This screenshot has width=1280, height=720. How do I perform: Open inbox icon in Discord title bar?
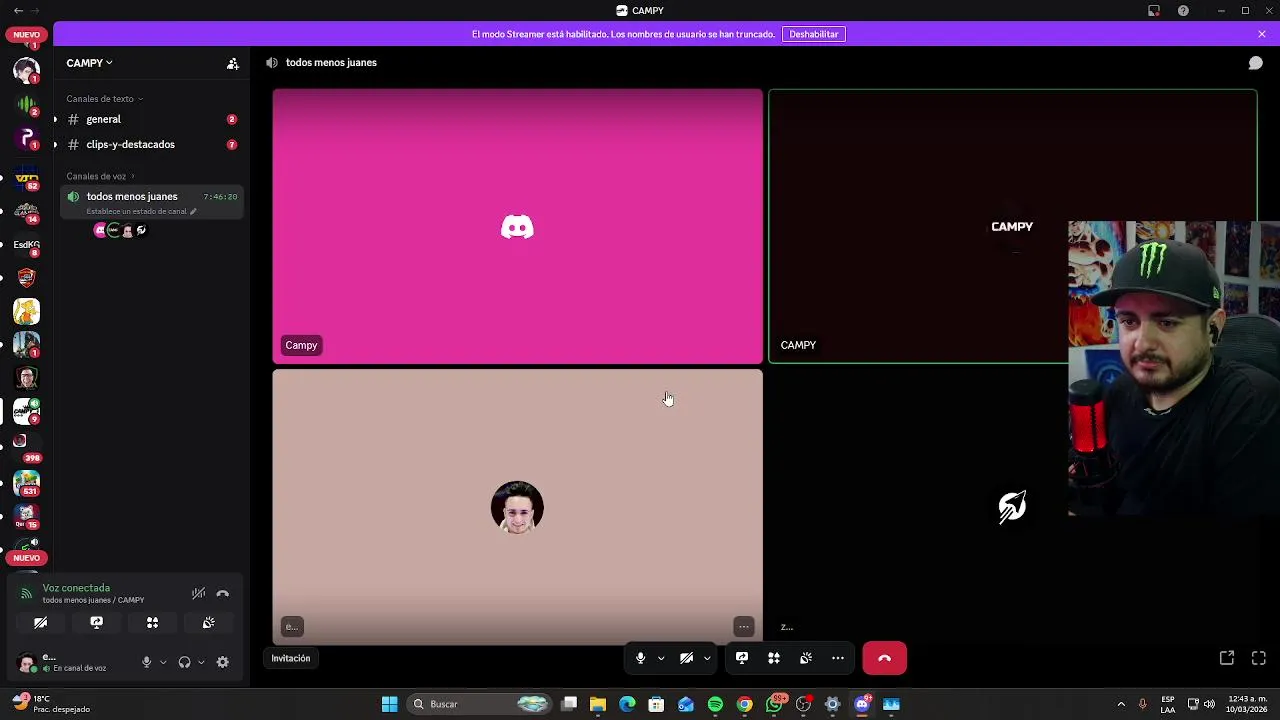point(1153,10)
